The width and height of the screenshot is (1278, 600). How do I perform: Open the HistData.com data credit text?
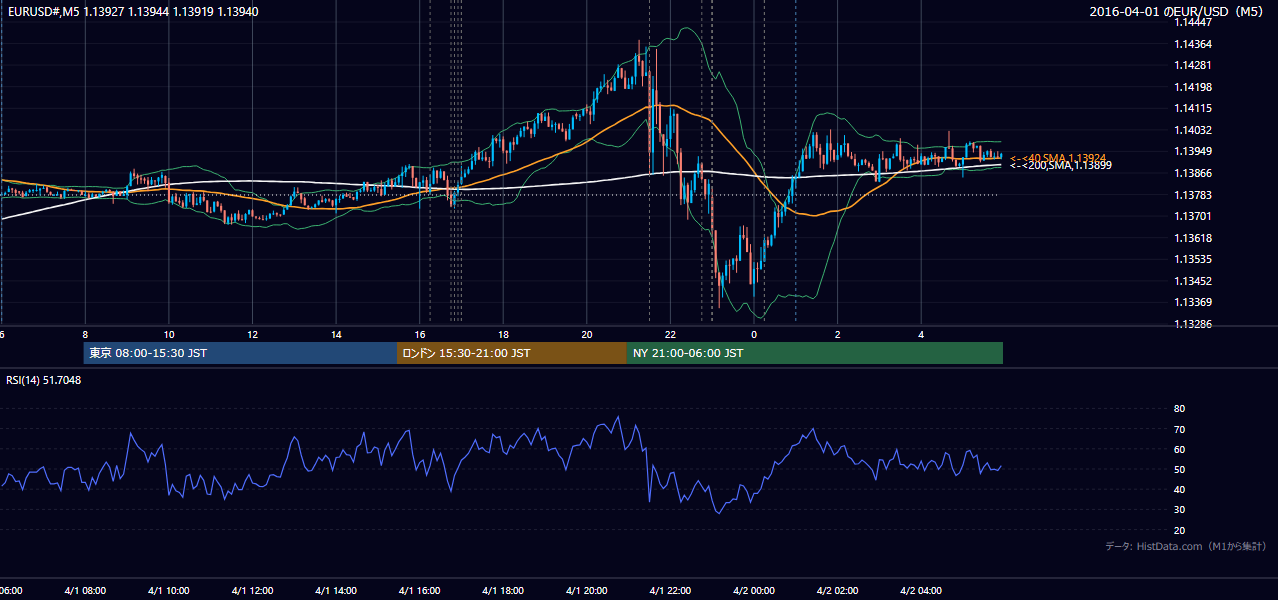[1186, 546]
